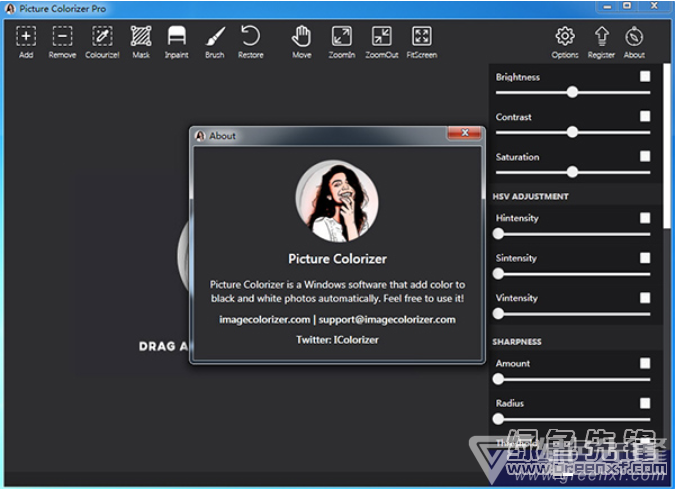The width and height of the screenshot is (676, 489).
Task: Click the Twitter: IColorizer text
Action: 337,340
